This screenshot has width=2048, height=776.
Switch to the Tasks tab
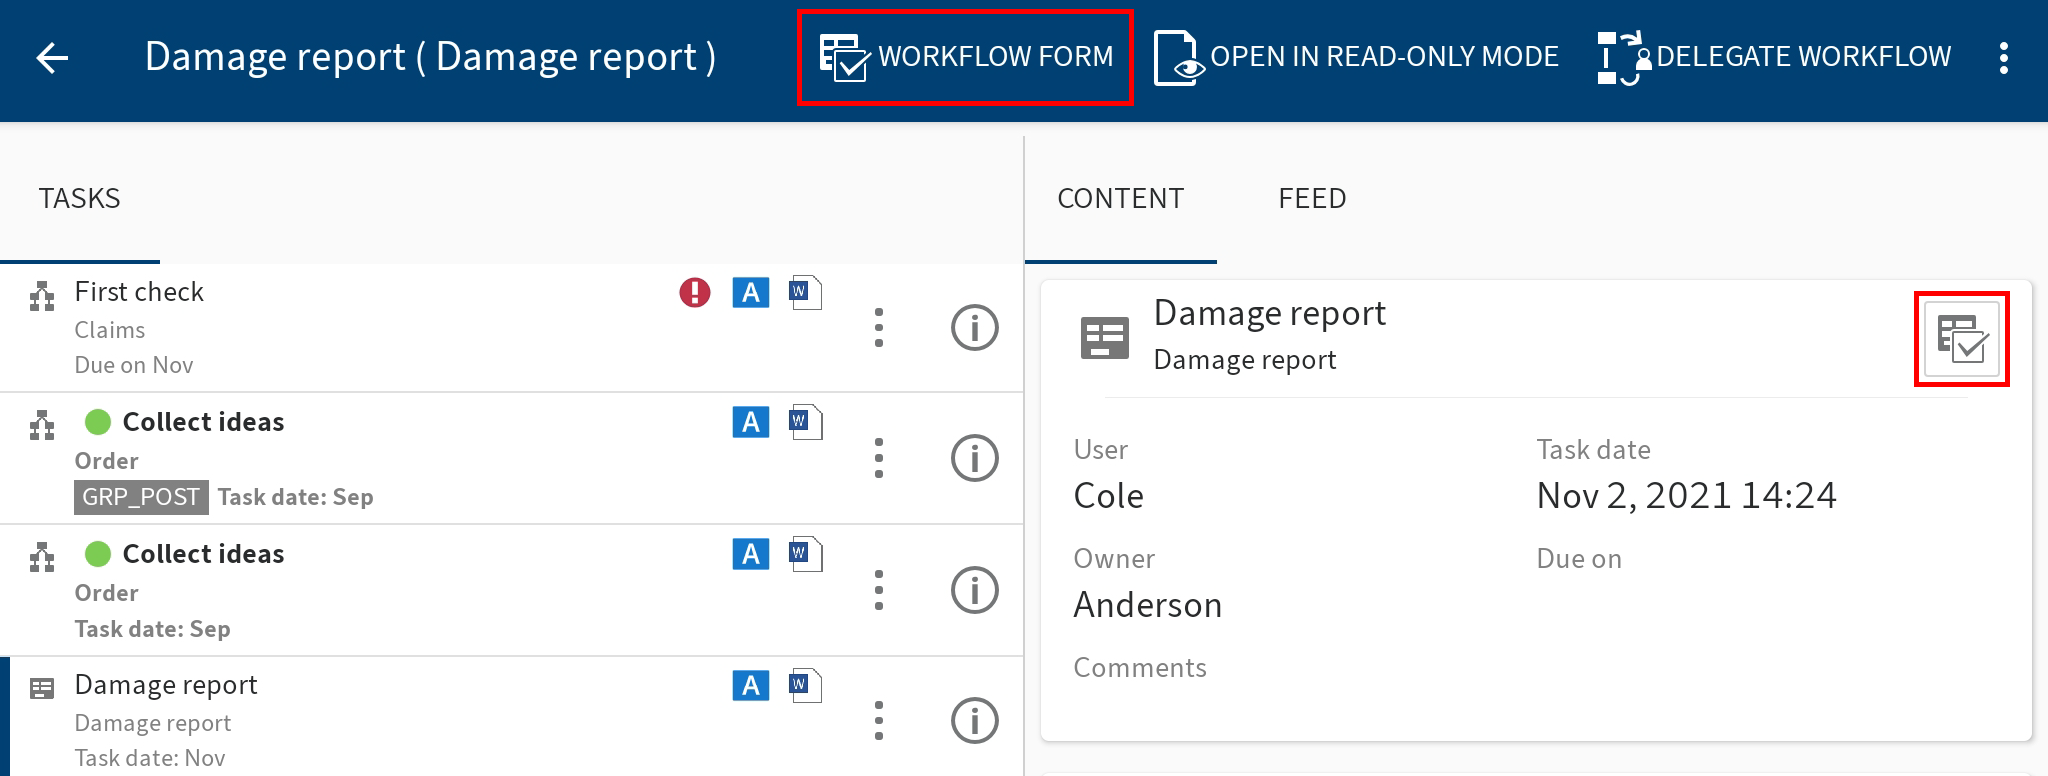click(x=80, y=198)
